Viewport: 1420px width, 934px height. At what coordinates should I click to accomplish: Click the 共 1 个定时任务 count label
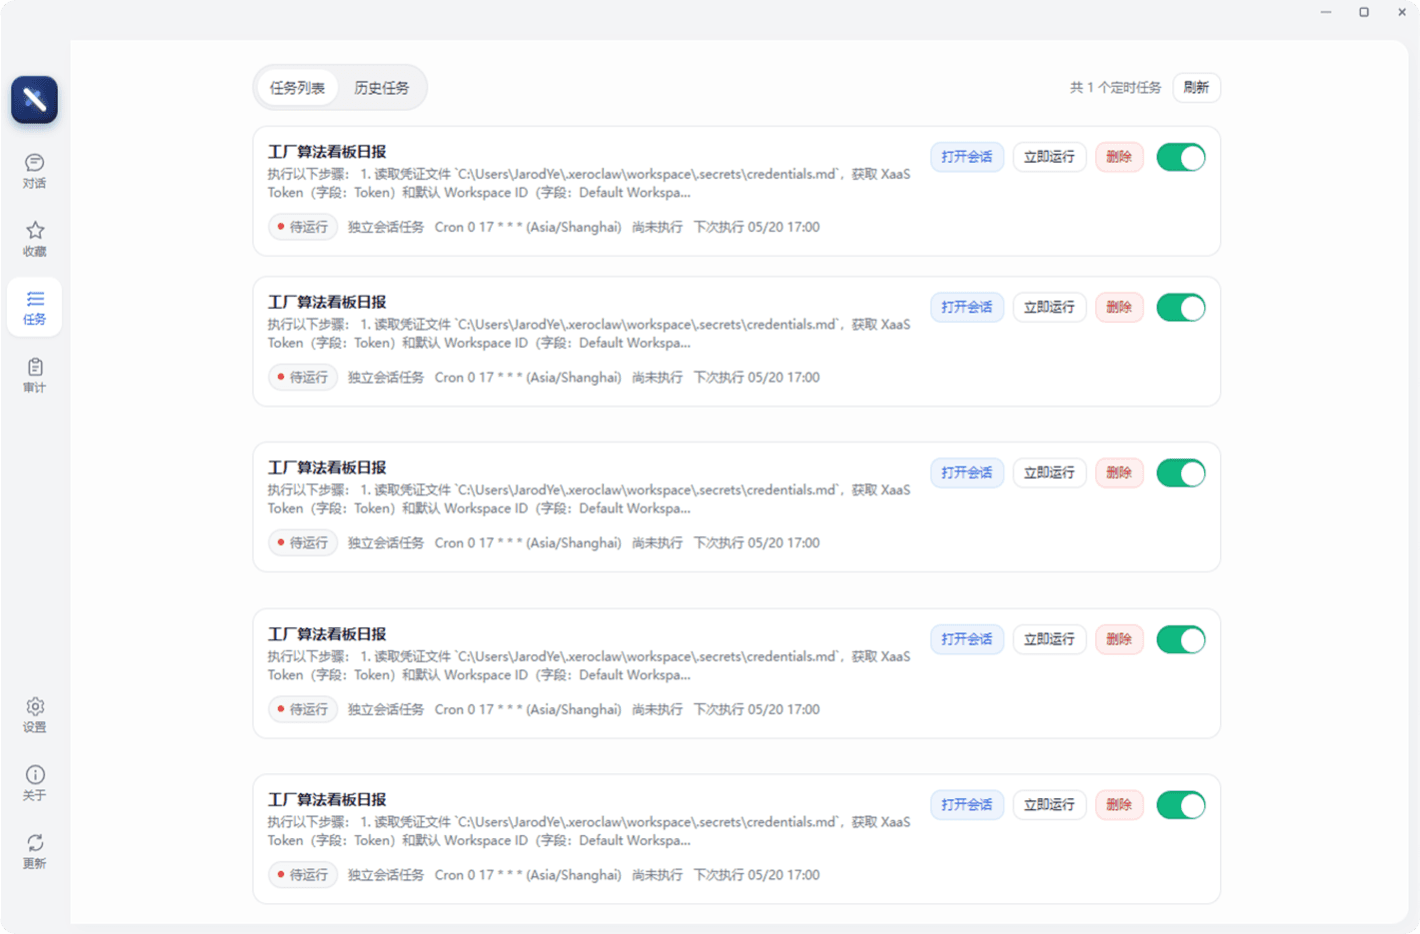click(x=1115, y=88)
